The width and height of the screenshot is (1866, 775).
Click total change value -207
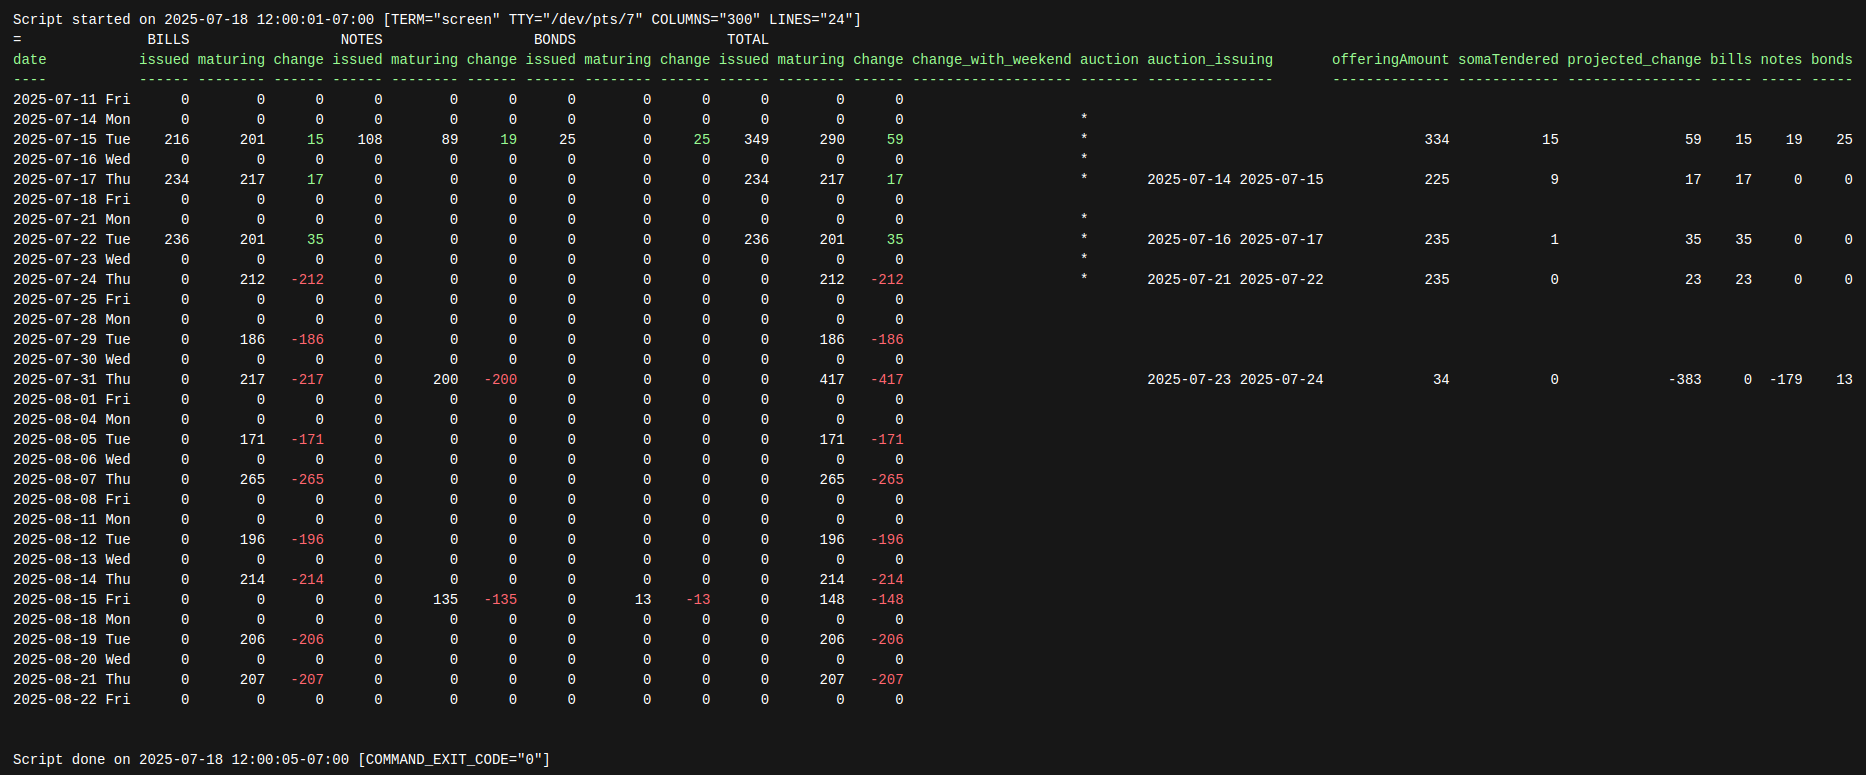pos(887,680)
